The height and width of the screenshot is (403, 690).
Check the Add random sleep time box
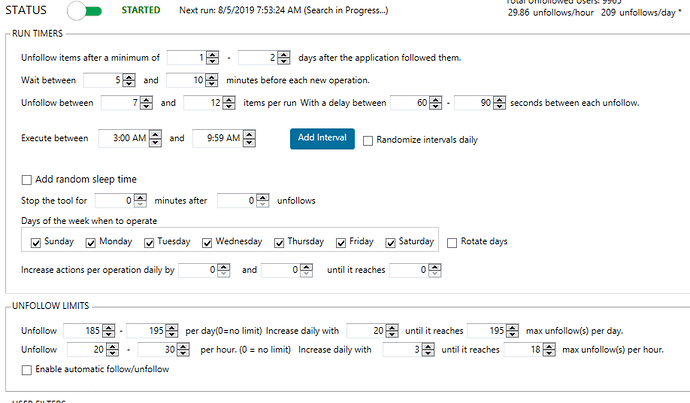pos(27,179)
